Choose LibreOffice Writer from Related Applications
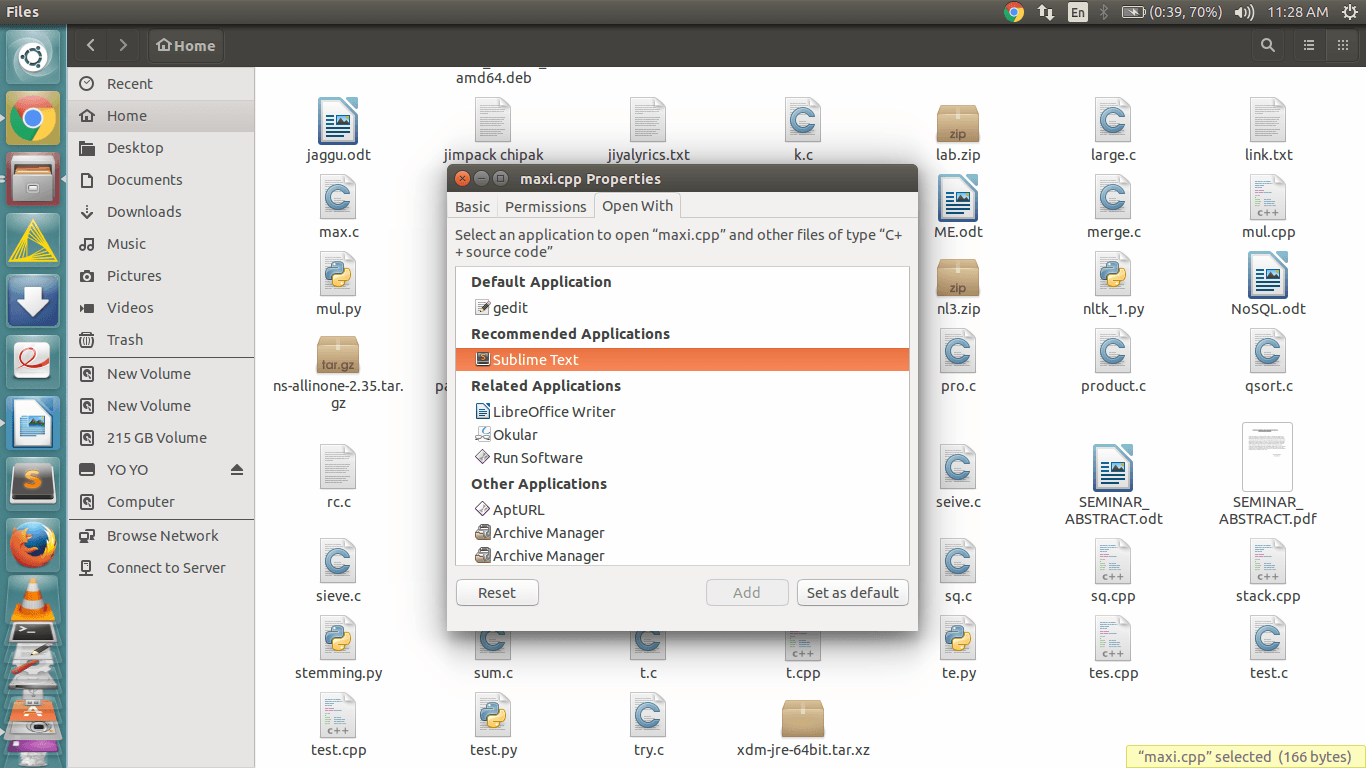Screen dimensions: 1366x768 click(553, 412)
